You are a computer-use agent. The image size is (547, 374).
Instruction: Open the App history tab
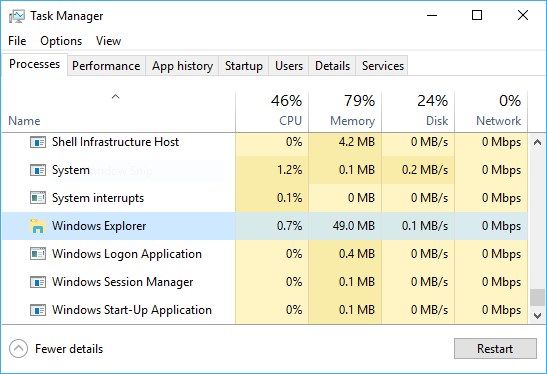click(182, 66)
